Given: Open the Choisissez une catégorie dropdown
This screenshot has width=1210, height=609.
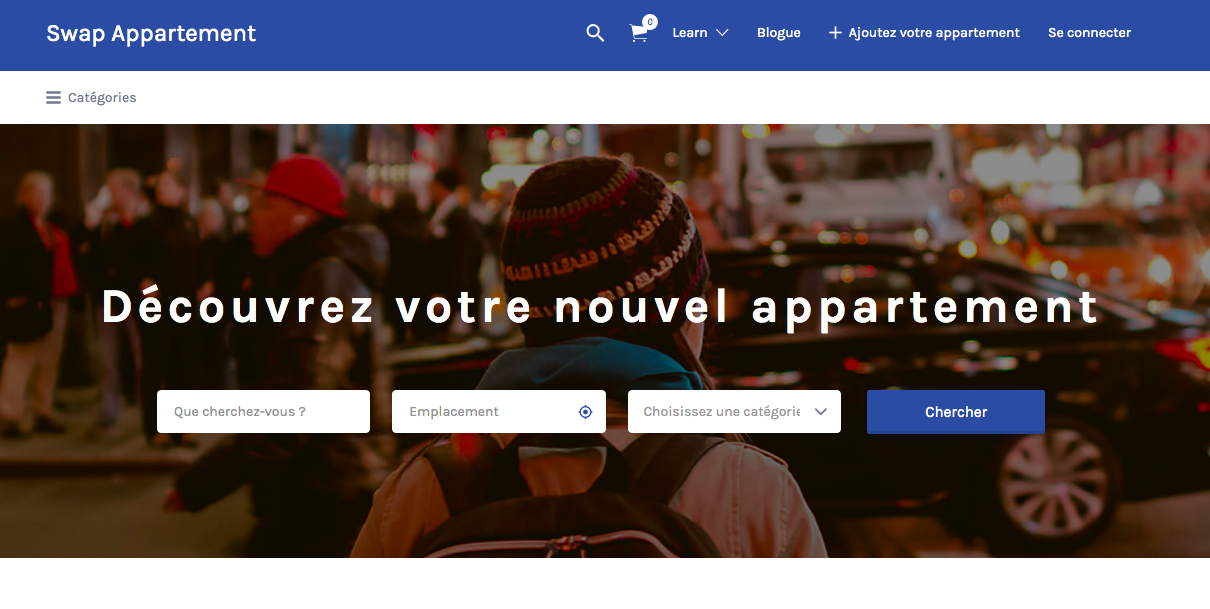Looking at the screenshot, I should click(x=734, y=412).
